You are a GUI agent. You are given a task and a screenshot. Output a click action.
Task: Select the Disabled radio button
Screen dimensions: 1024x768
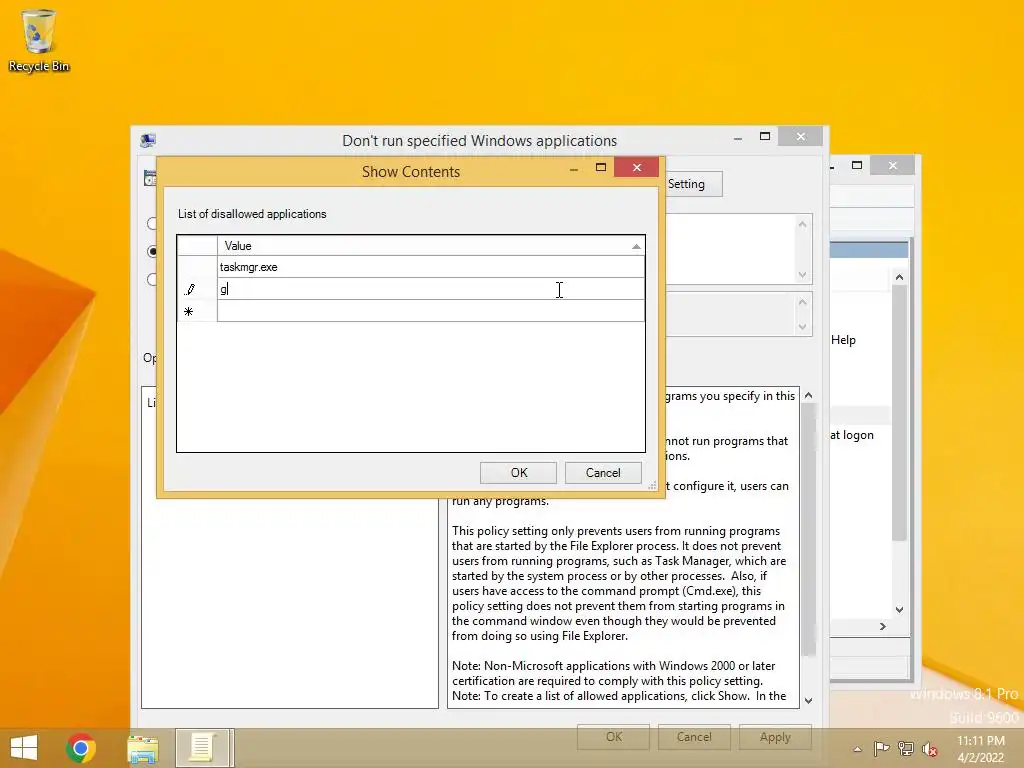tap(152, 280)
